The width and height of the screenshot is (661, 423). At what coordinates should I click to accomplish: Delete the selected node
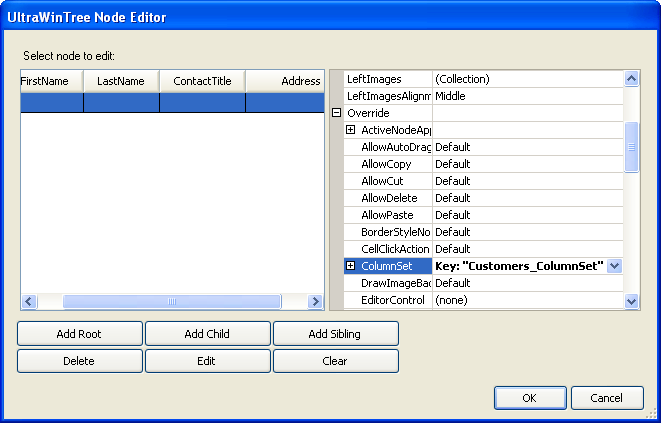(80, 360)
